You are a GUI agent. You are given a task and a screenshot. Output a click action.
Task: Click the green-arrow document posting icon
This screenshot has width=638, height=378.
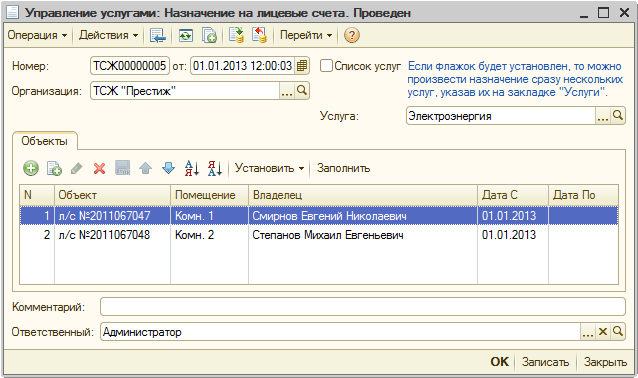(236, 35)
